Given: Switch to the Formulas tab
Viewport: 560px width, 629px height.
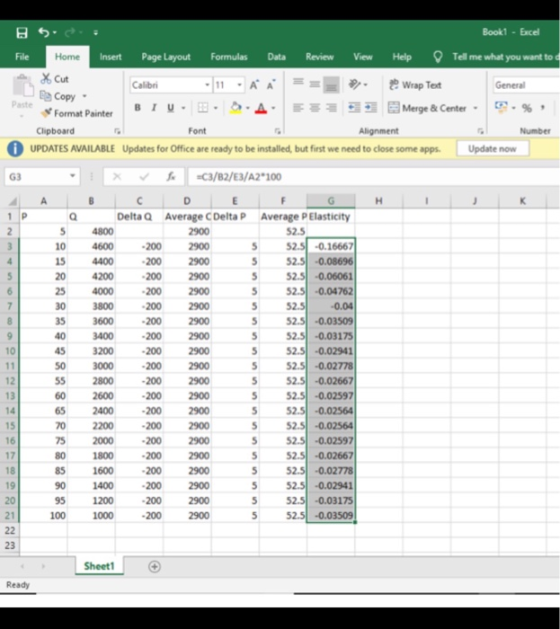Looking at the screenshot, I should click(x=229, y=57).
